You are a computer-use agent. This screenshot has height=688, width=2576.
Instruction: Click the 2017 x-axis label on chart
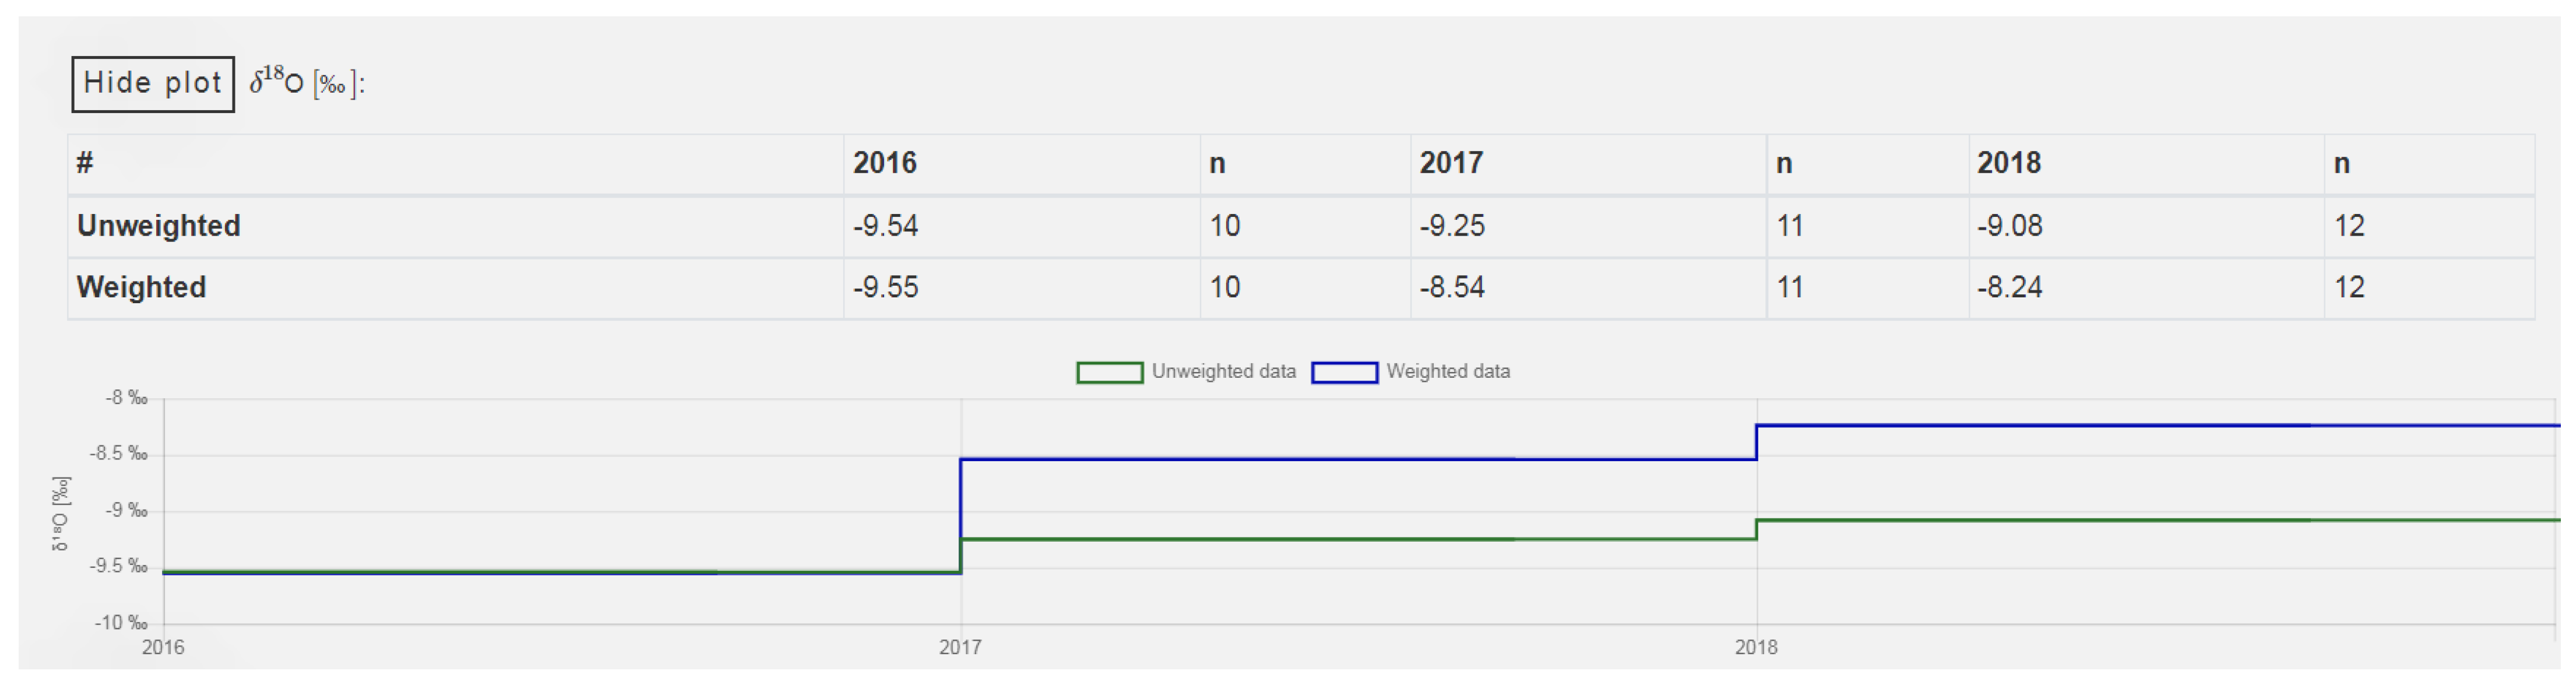click(x=960, y=648)
